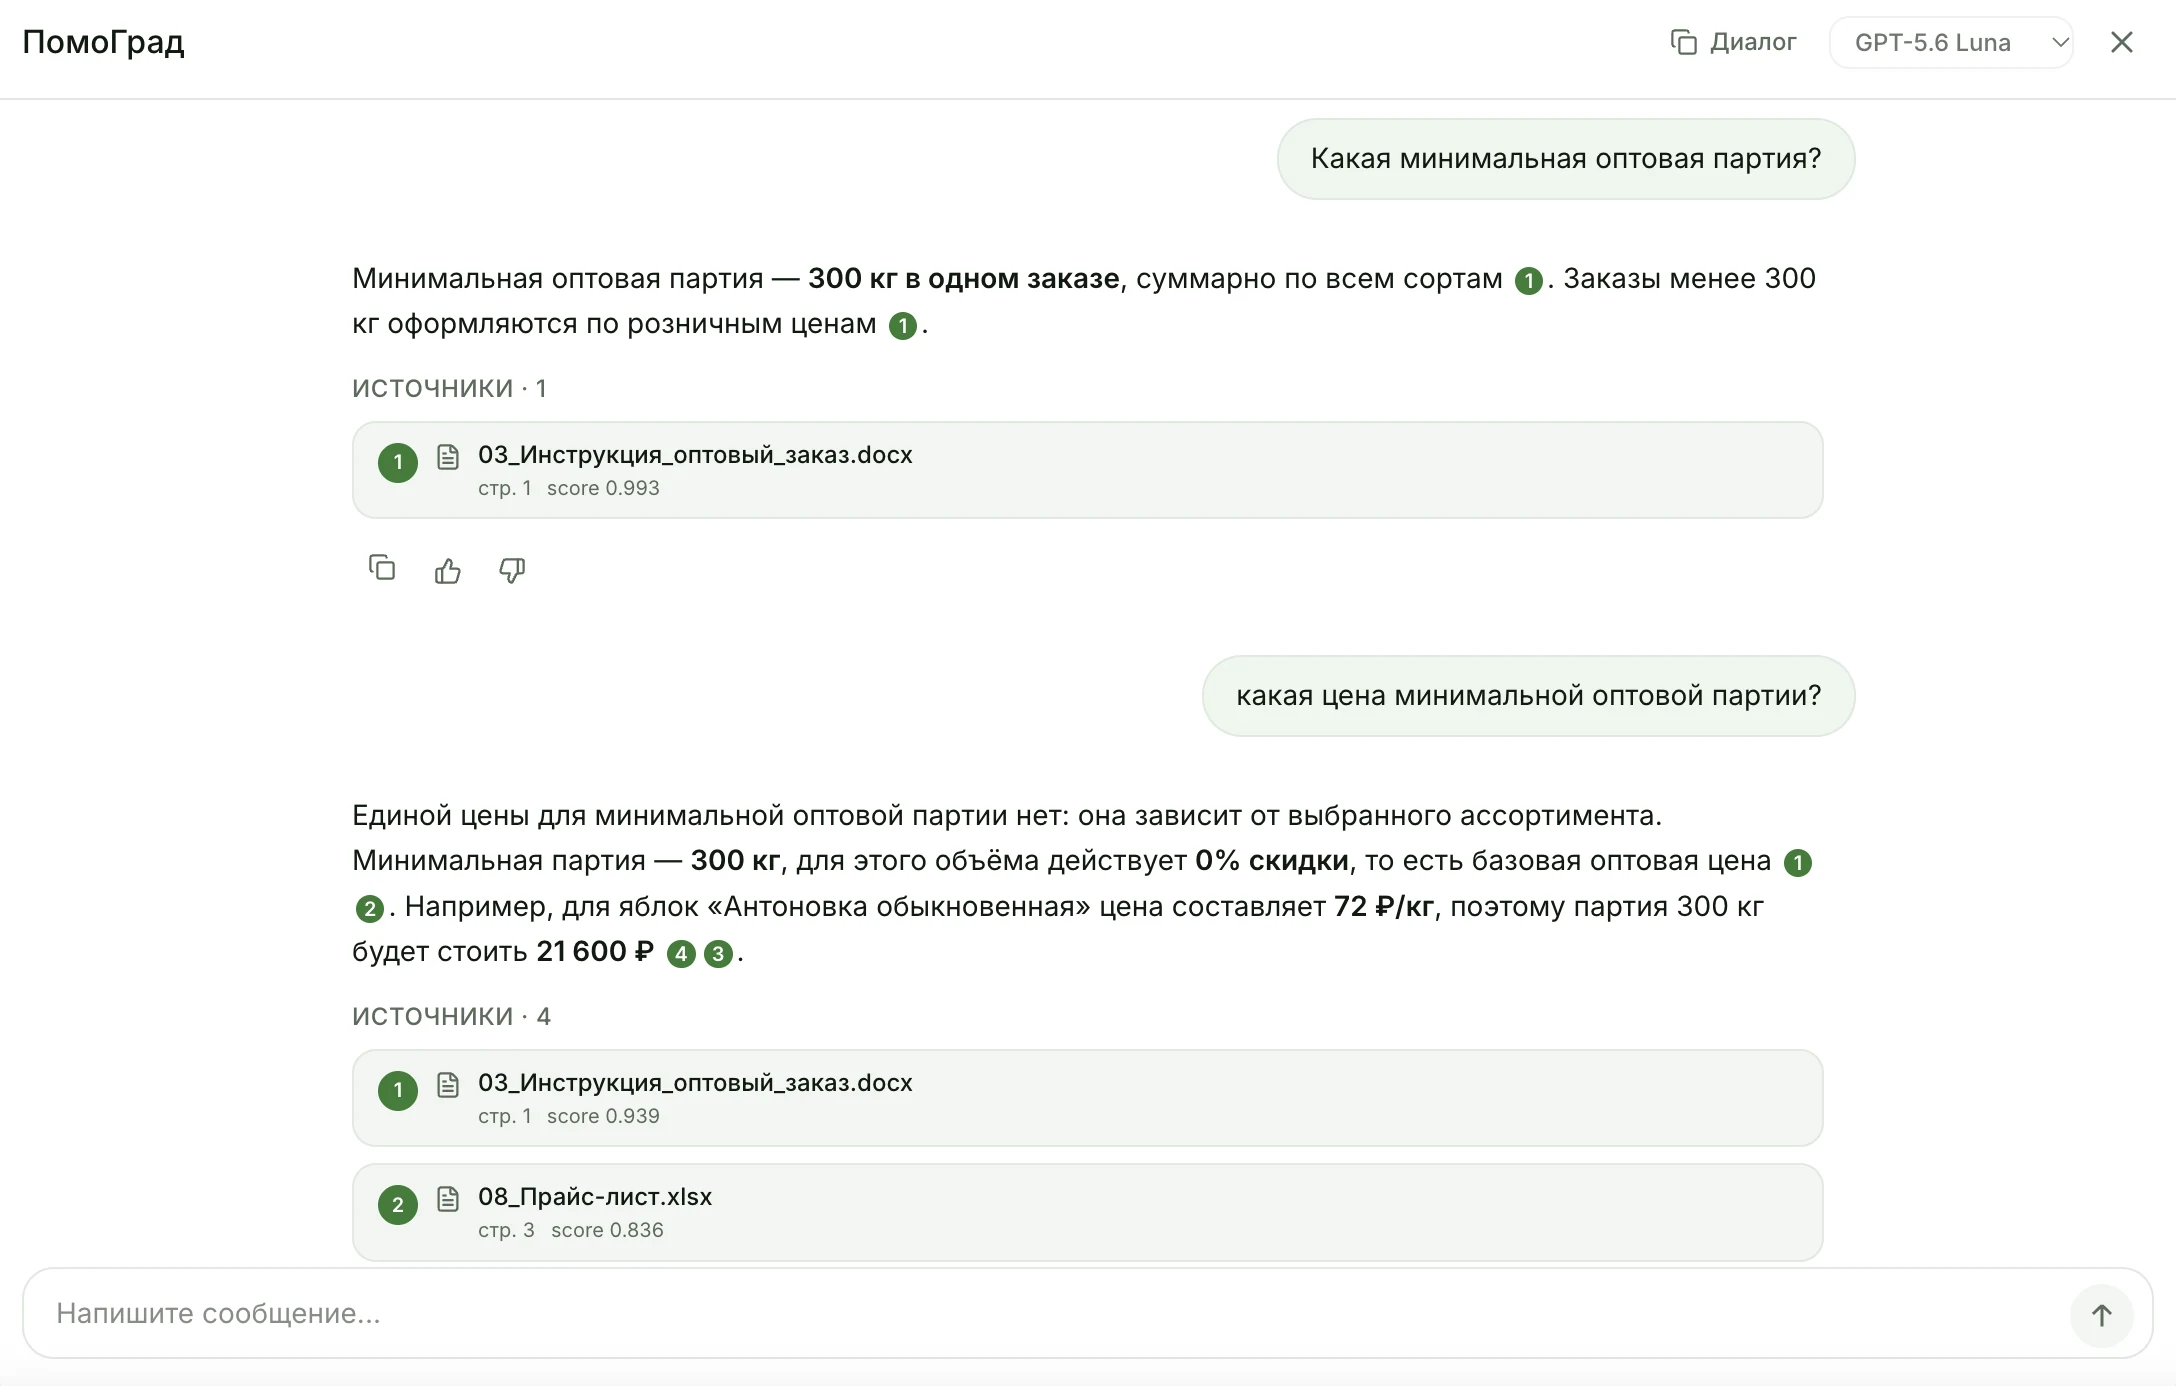The height and width of the screenshot is (1386, 2176).
Task: Open source 03_Инструкция_оптовый_заказ.docx with score 0.939
Action: (1087, 1098)
